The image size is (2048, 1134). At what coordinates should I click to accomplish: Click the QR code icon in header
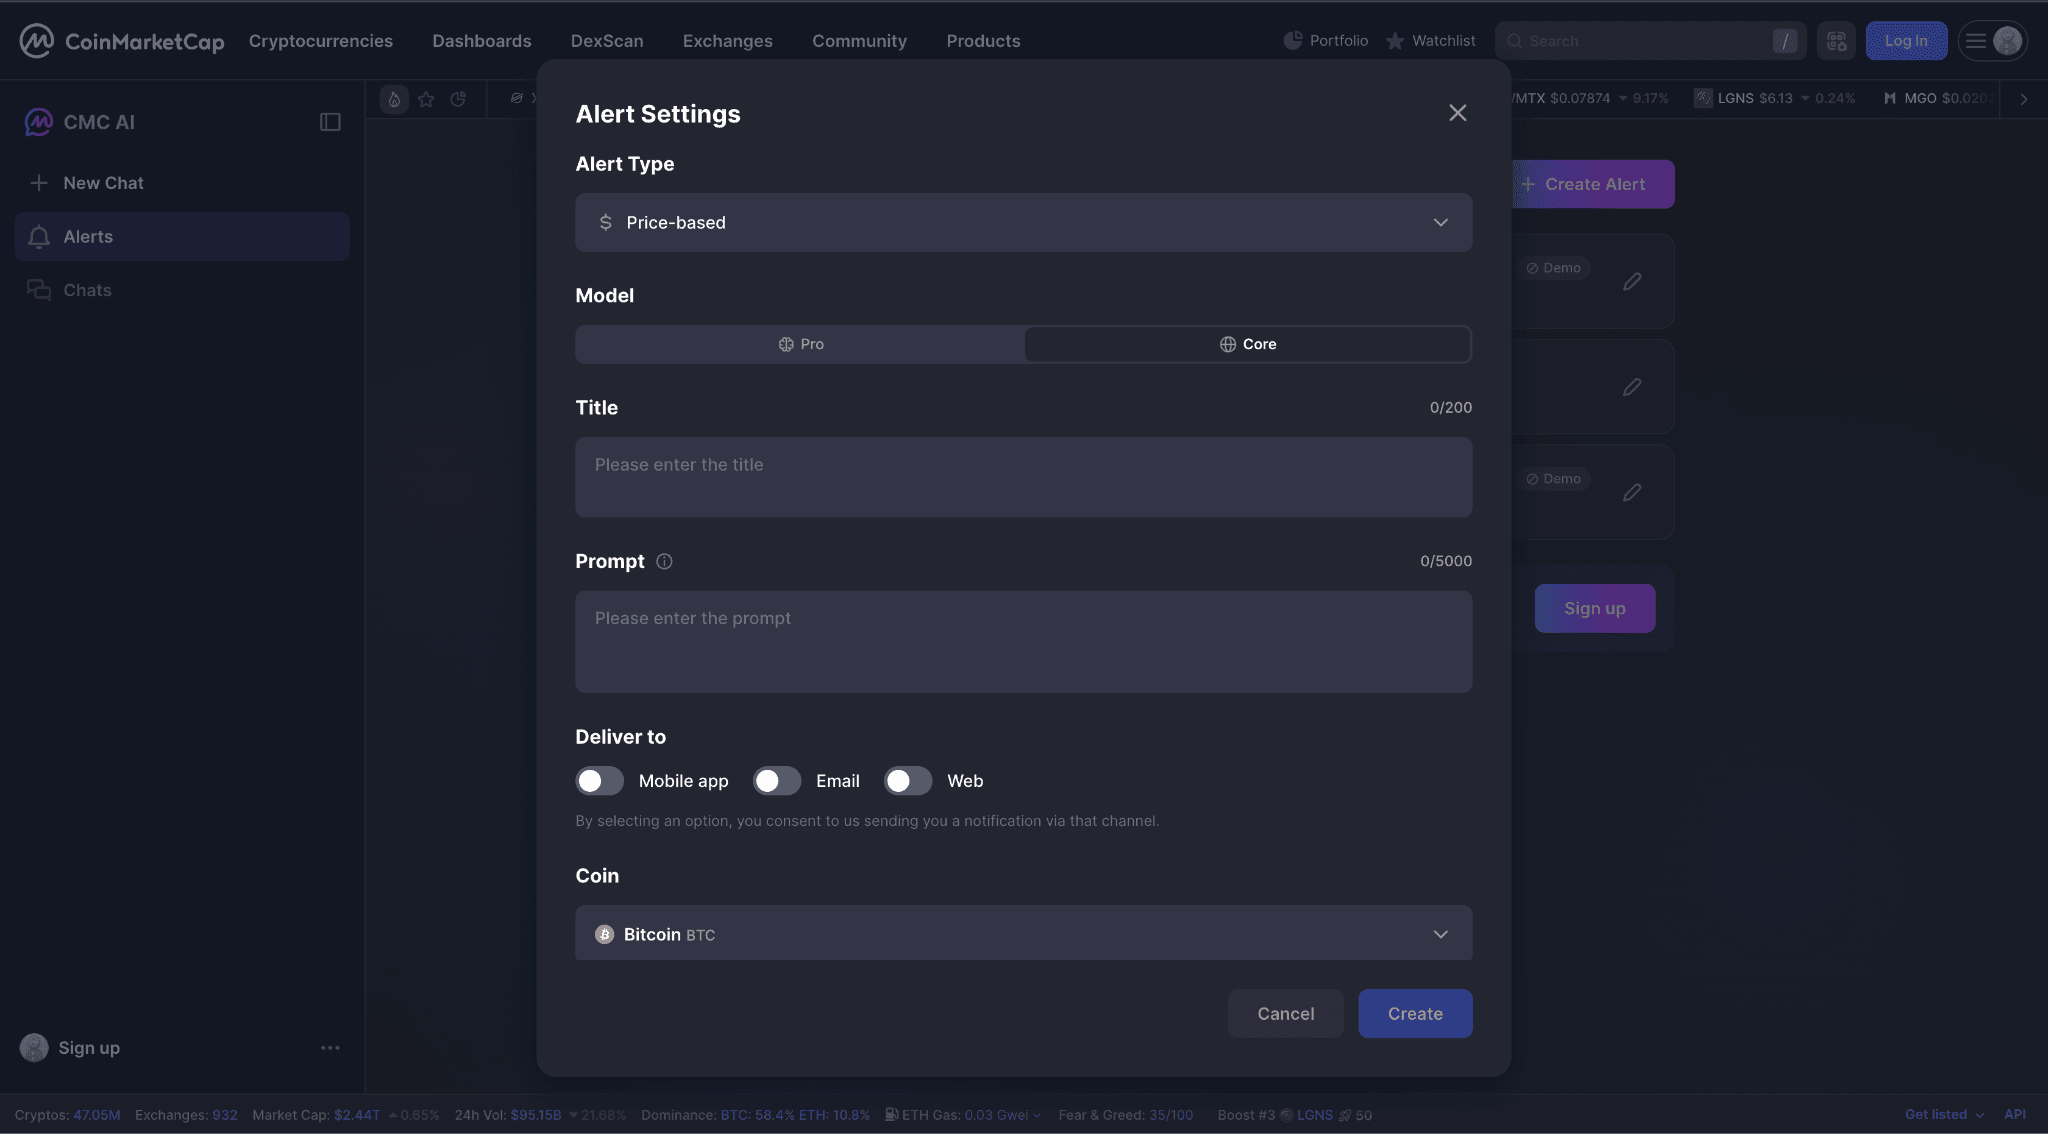1836,41
